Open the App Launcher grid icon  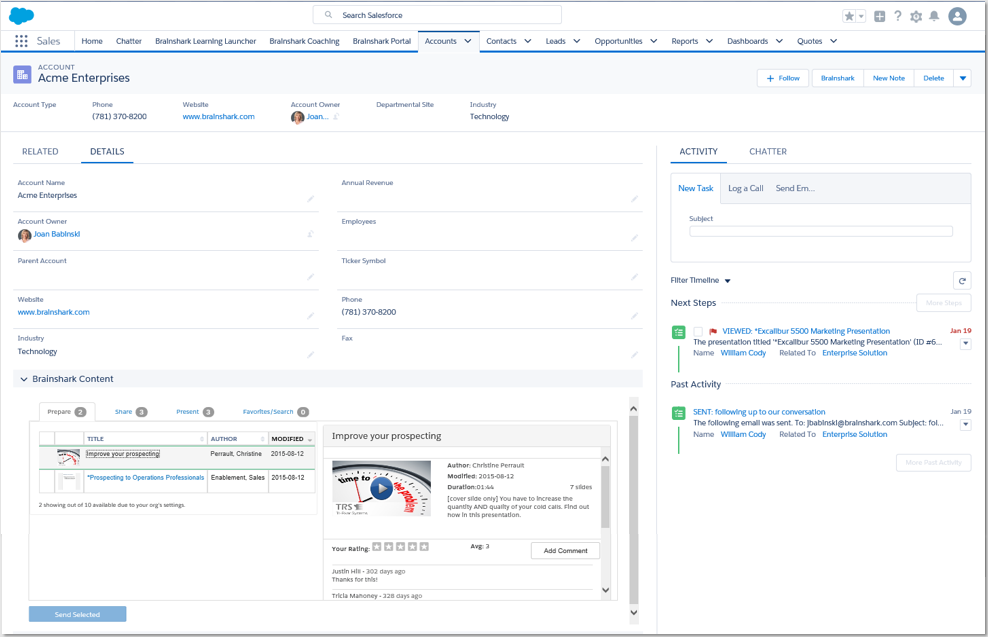click(x=21, y=41)
